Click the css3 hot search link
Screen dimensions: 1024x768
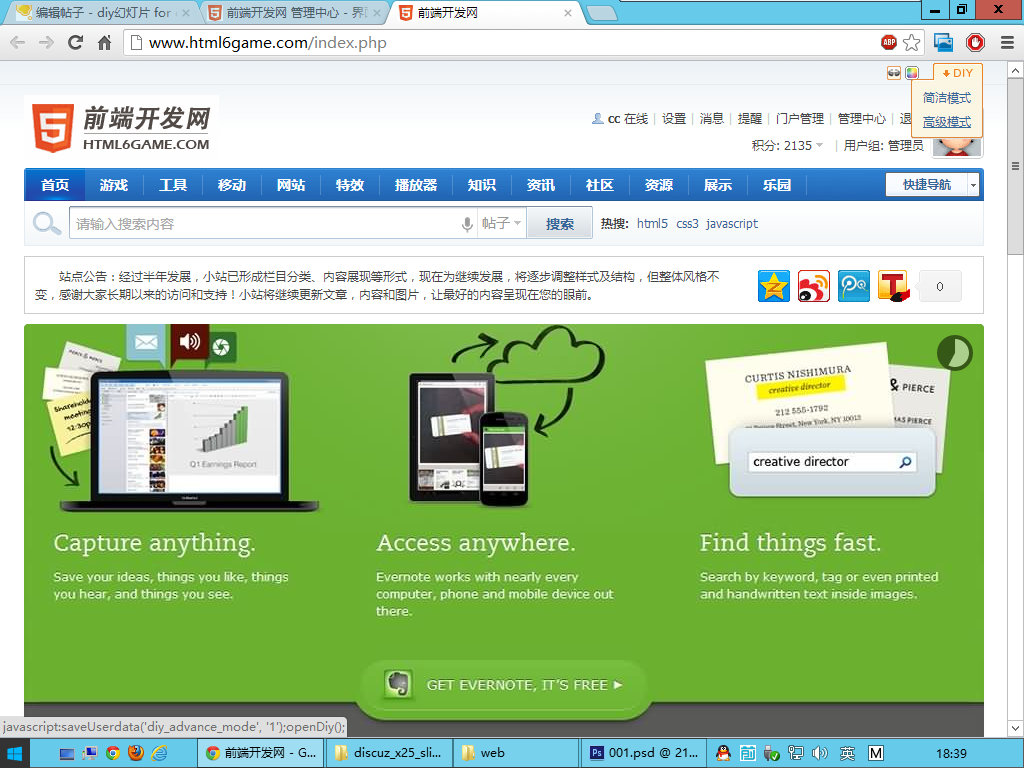pos(687,223)
